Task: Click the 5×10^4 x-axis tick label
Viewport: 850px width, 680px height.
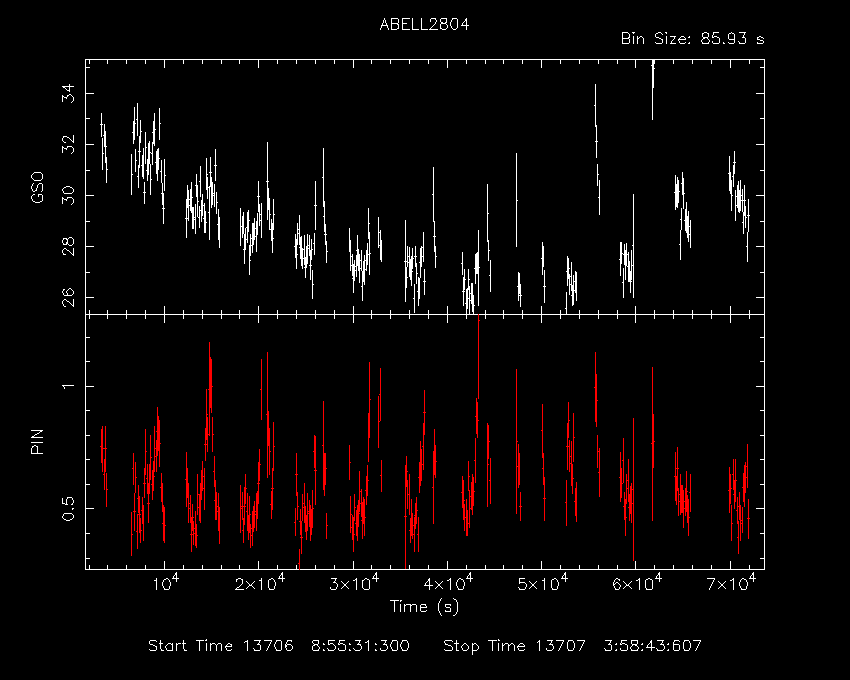Action: point(543,583)
